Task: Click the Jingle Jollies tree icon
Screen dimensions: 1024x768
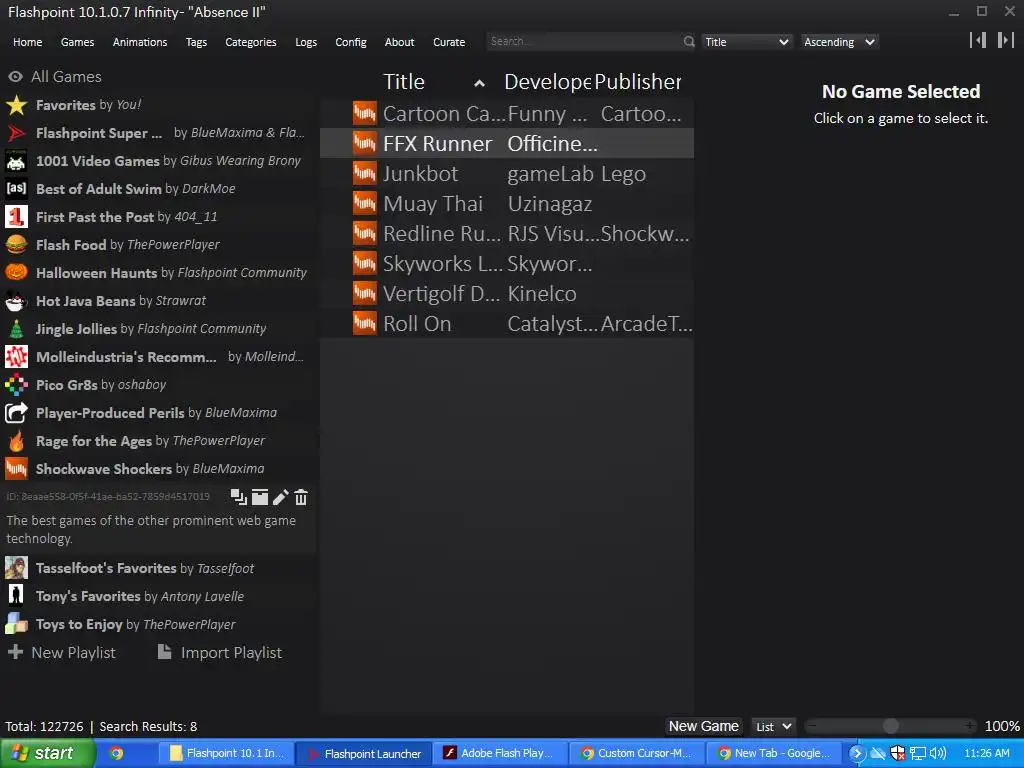Action: 16,329
